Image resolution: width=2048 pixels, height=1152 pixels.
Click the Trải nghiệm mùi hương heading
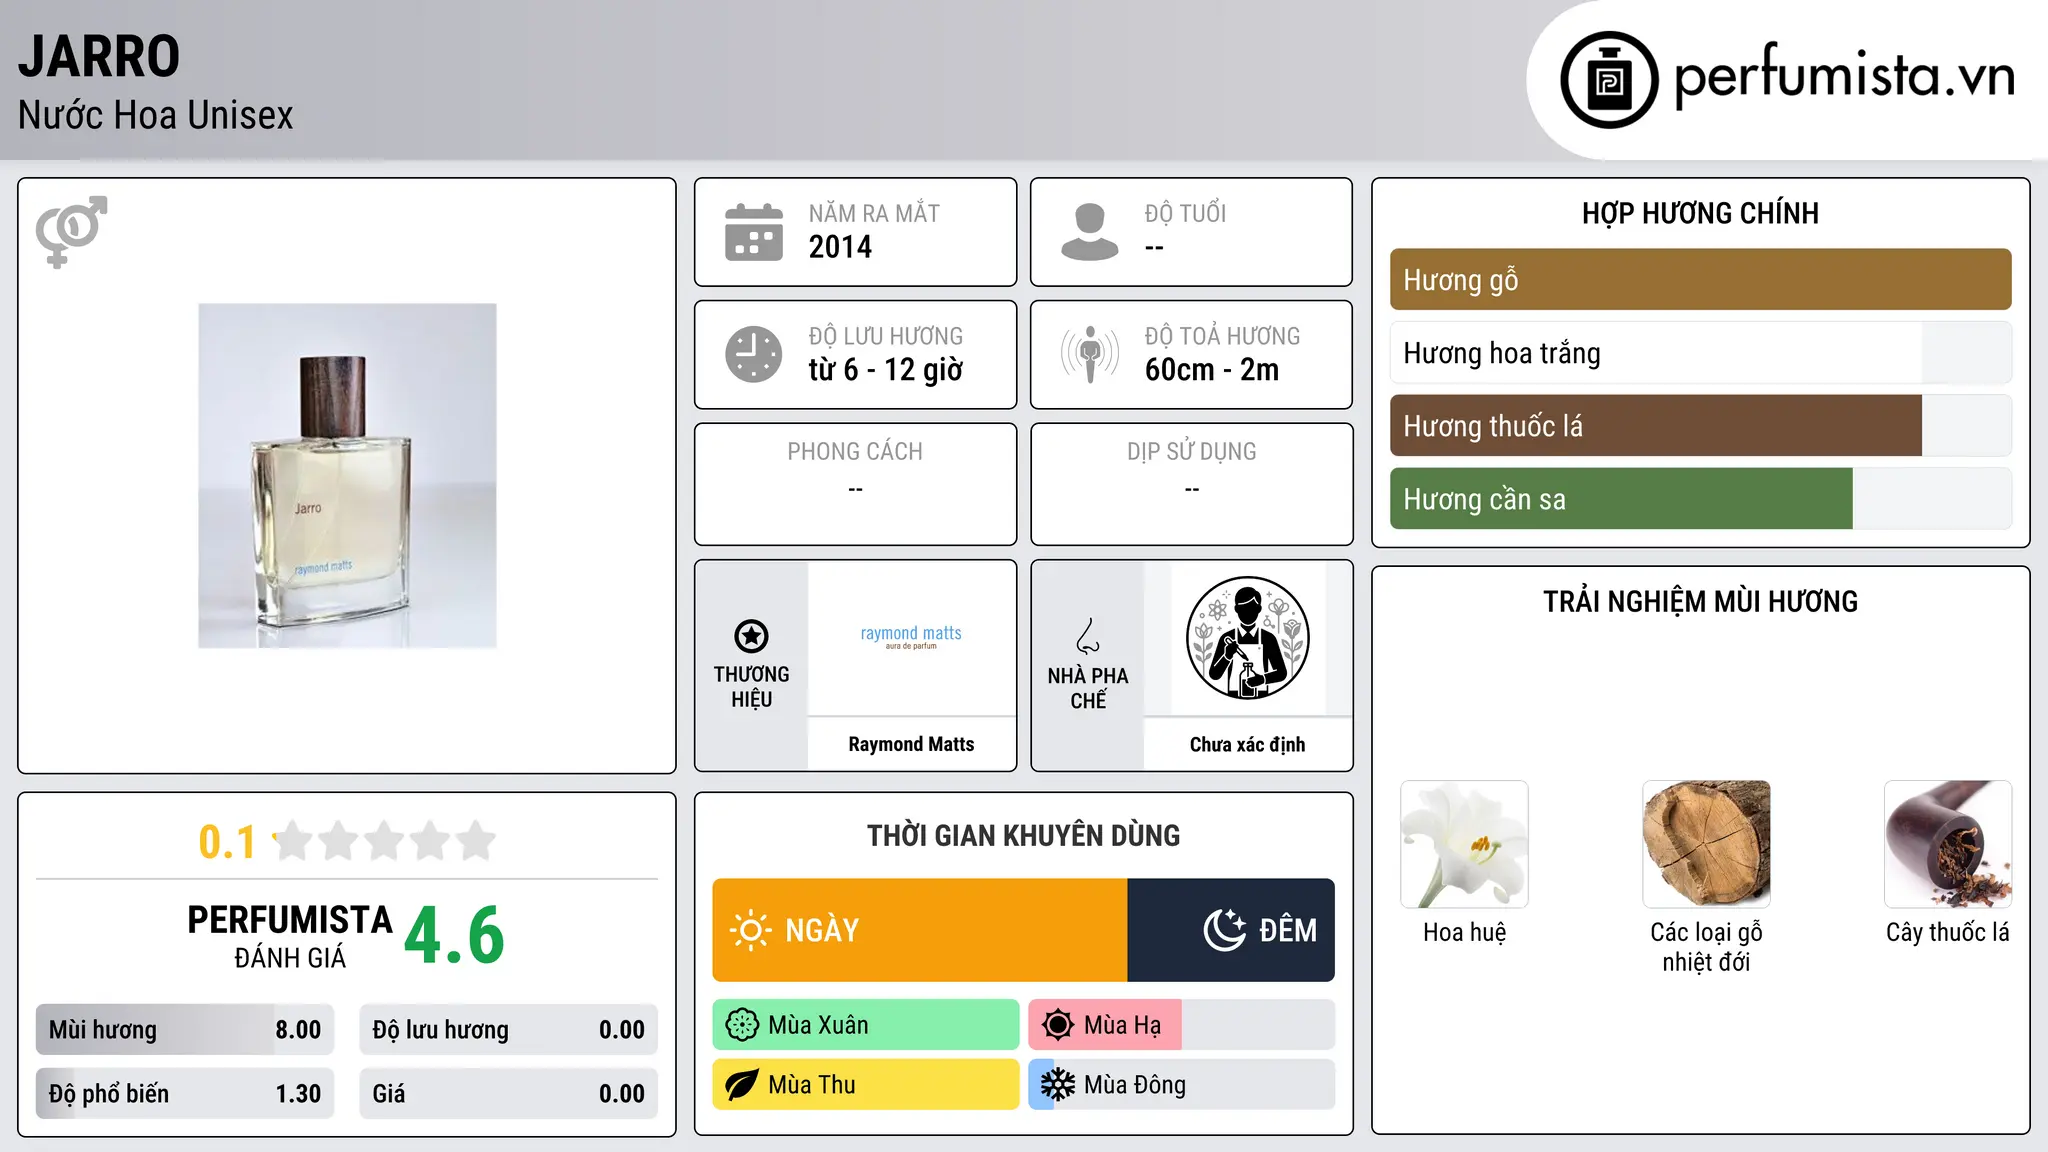1700,601
